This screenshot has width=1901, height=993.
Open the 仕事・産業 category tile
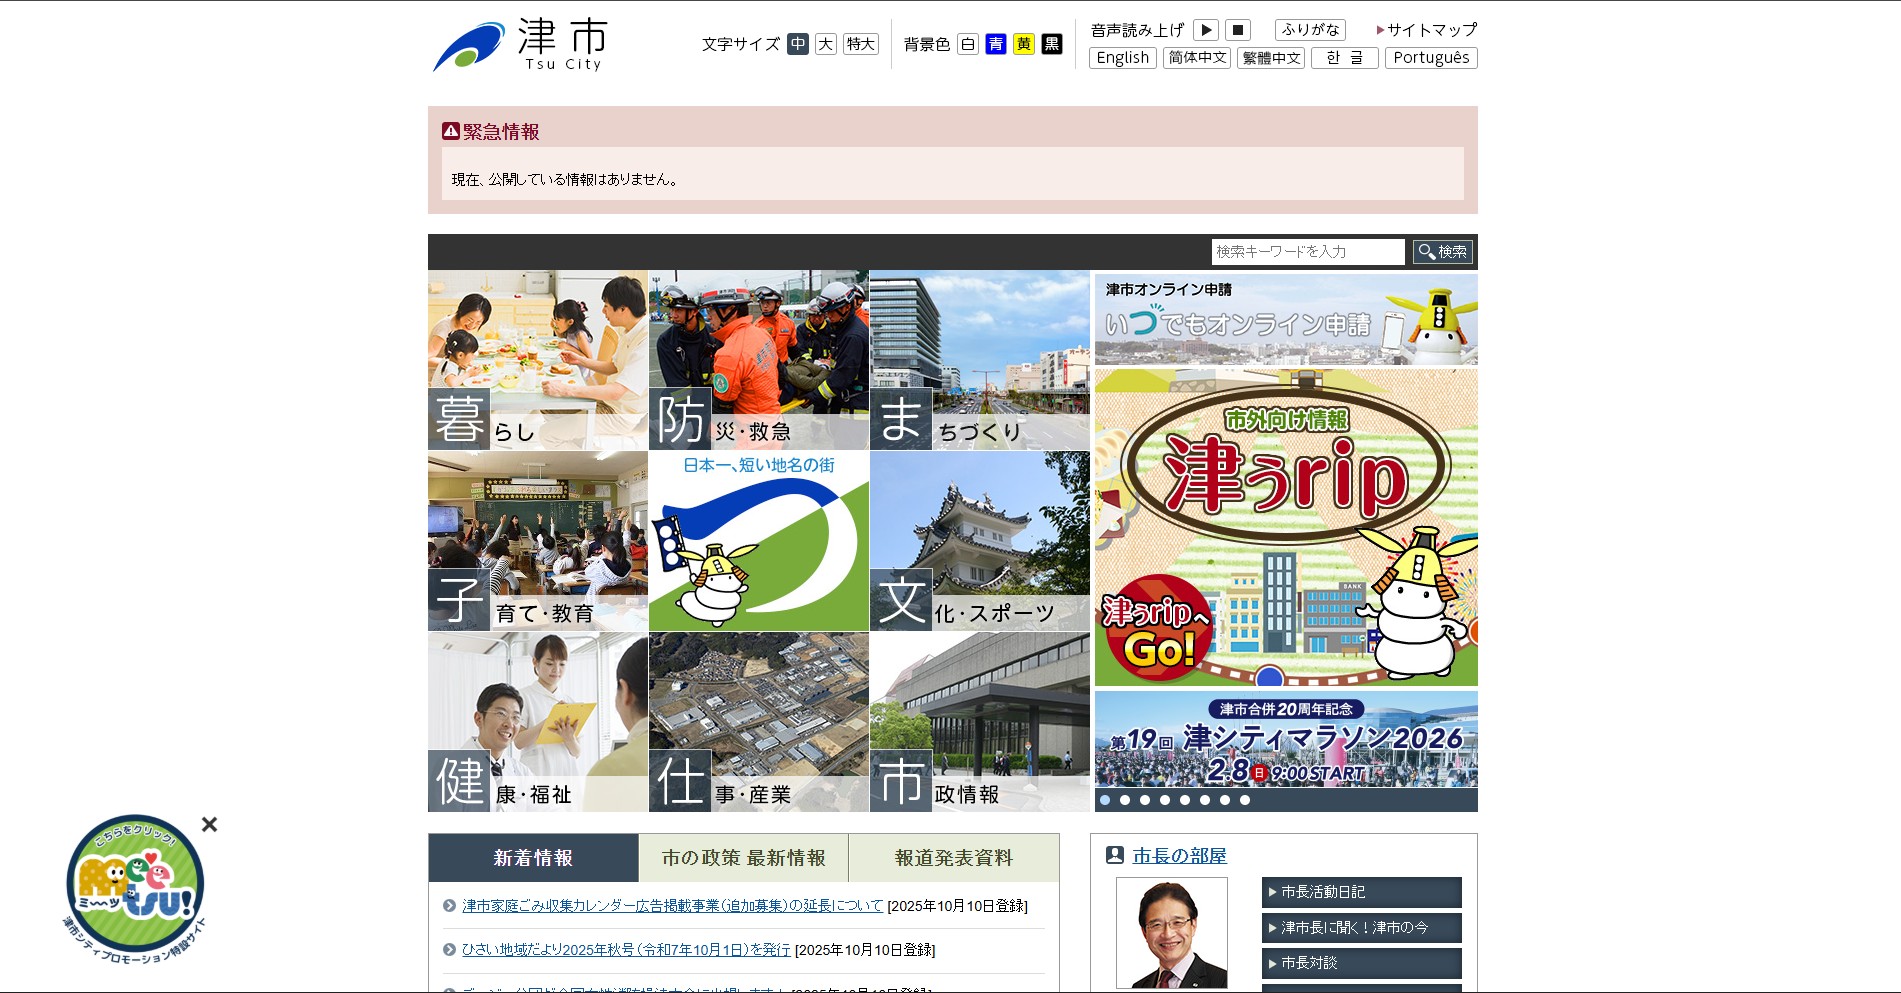759,722
